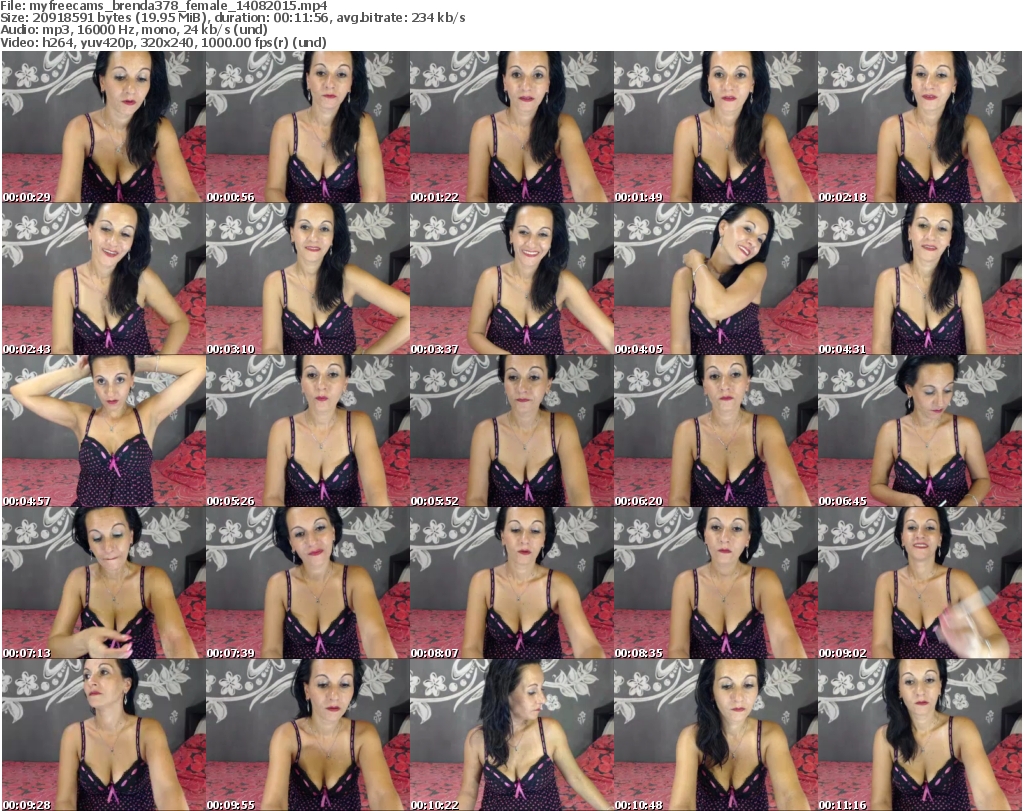The height and width of the screenshot is (811, 1024).
Task: Select the thumbnail timestamped 00:10:22
Action: 511,735
